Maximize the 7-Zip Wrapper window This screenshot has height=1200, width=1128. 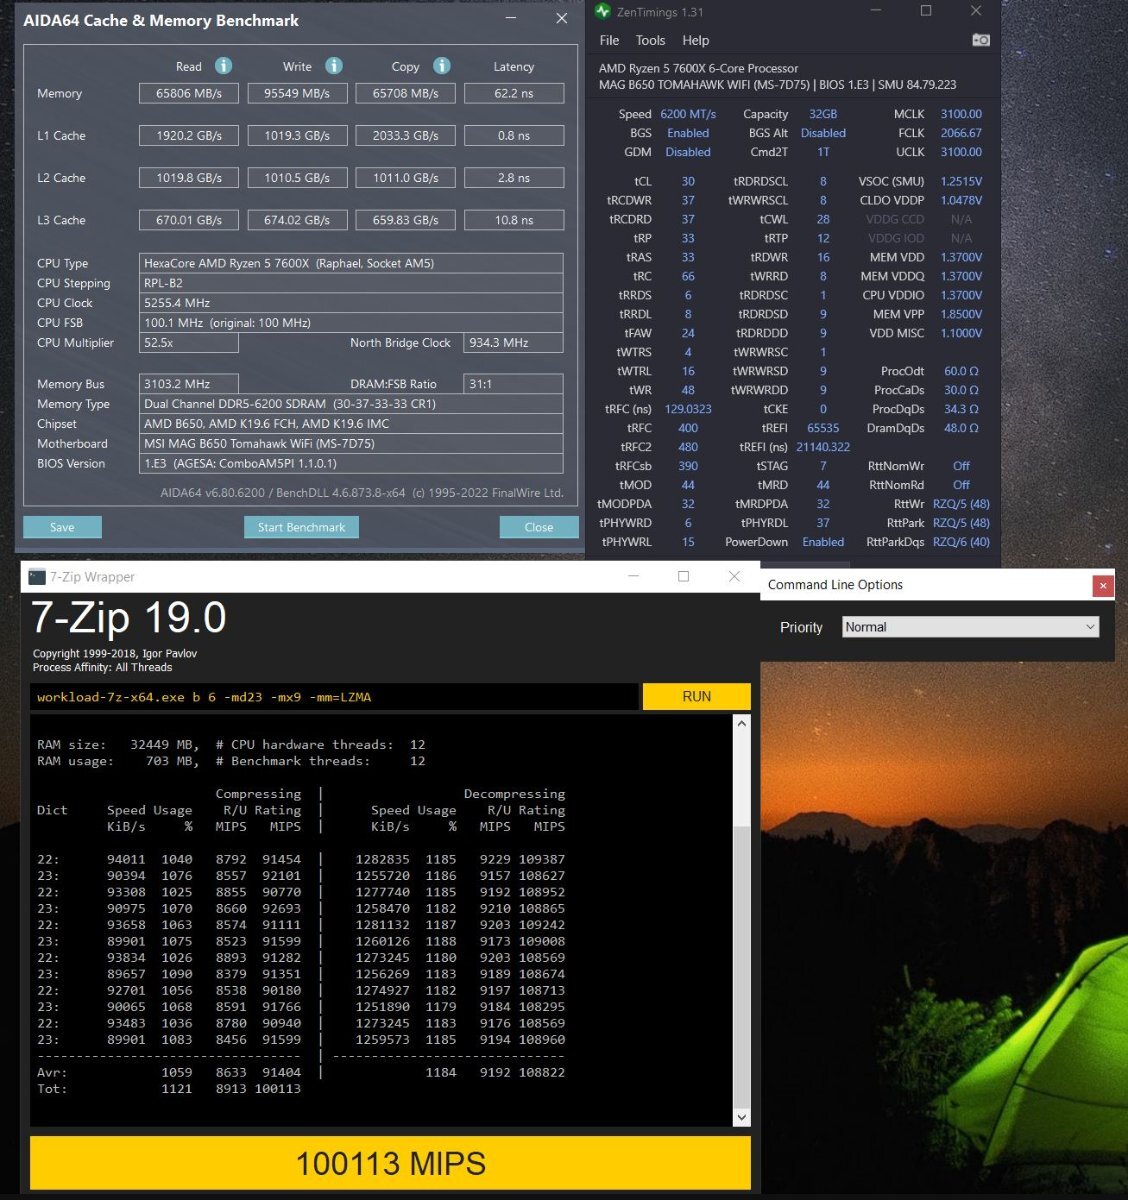(x=684, y=576)
